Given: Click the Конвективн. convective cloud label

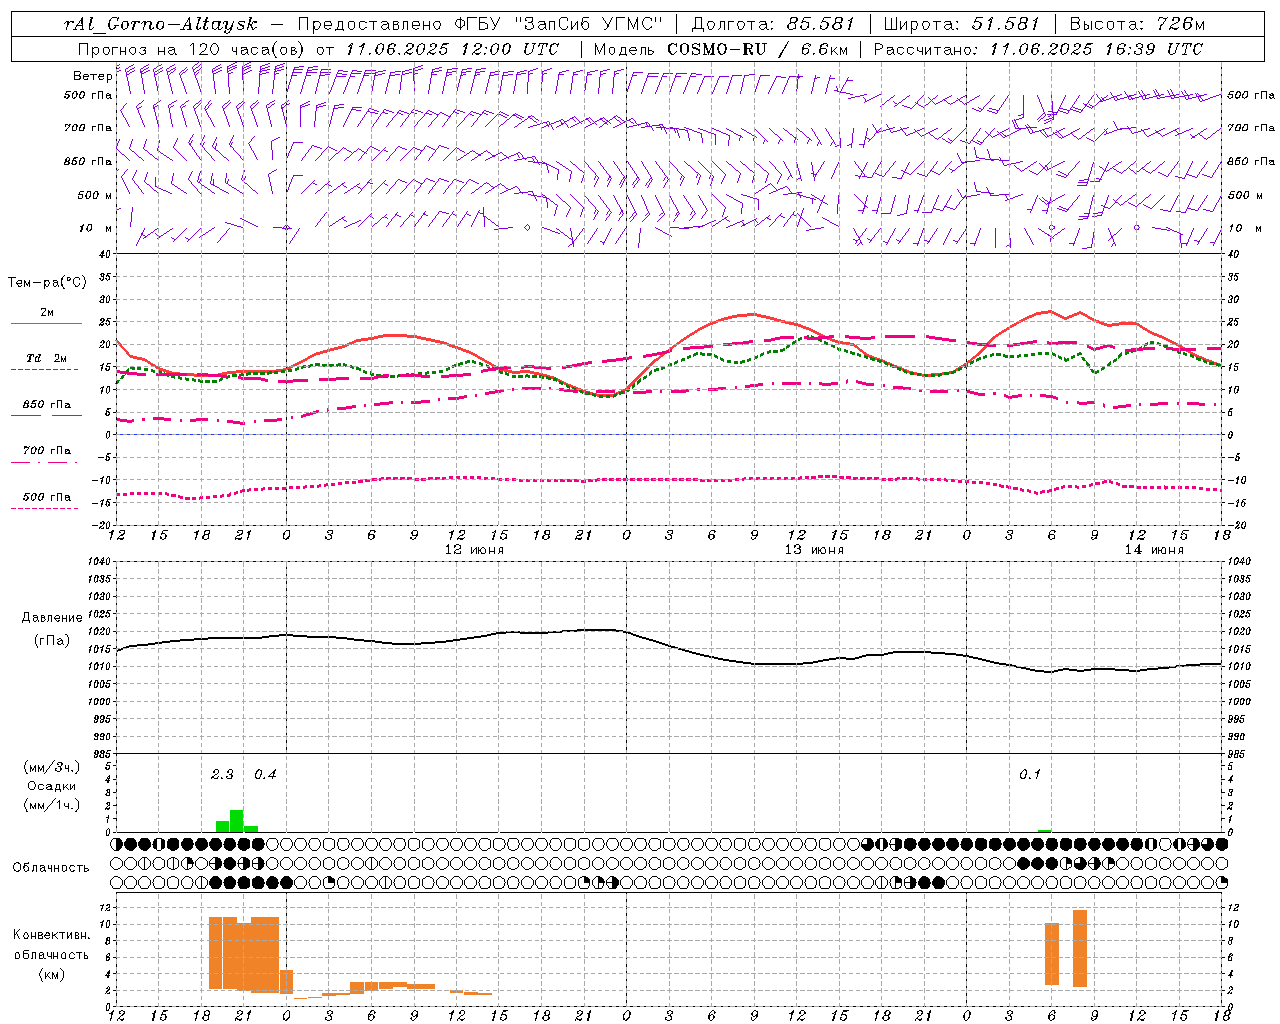Looking at the screenshot, I should (52, 935).
